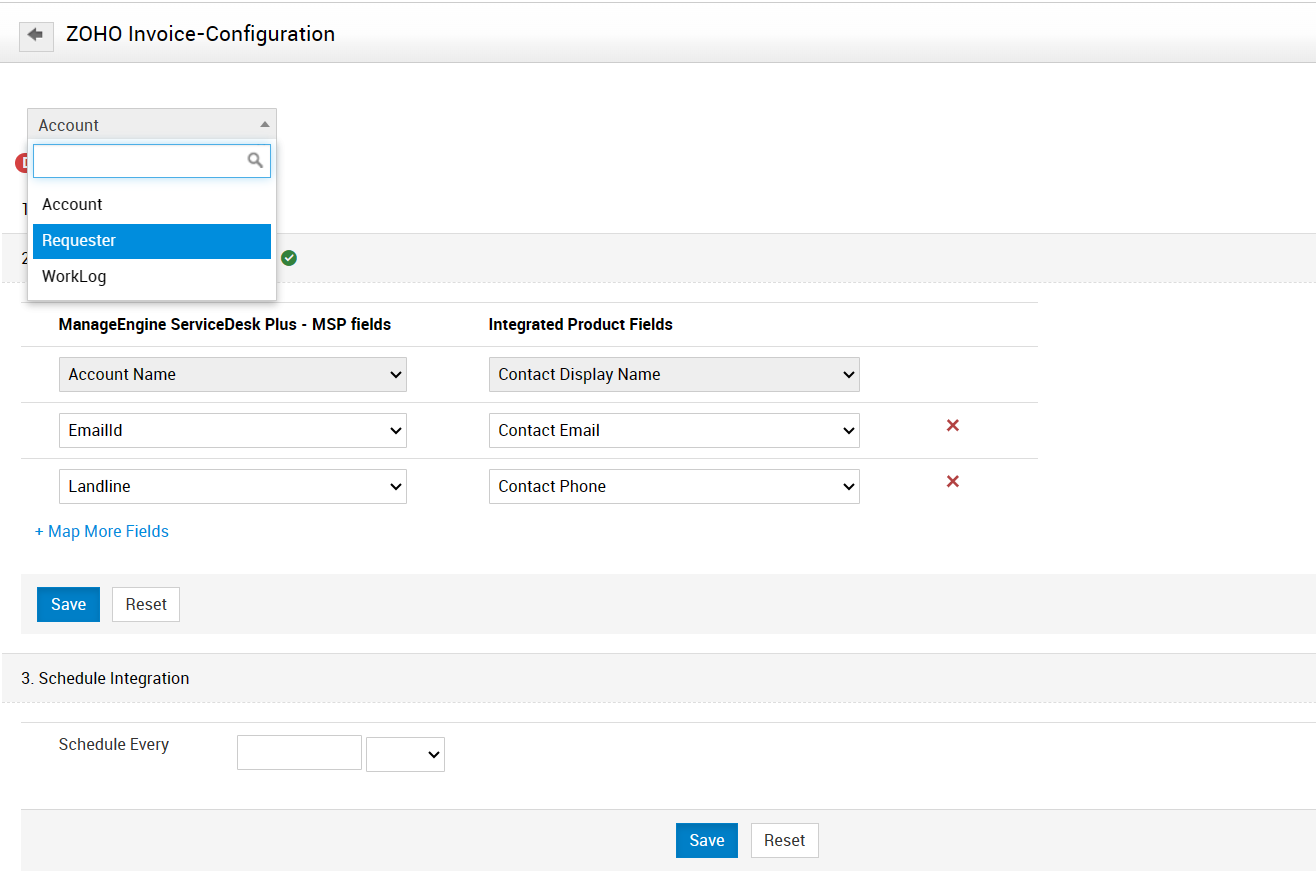The width and height of the screenshot is (1316, 874).
Task: Collapse the Account module dropdown arrow
Action: coord(264,125)
